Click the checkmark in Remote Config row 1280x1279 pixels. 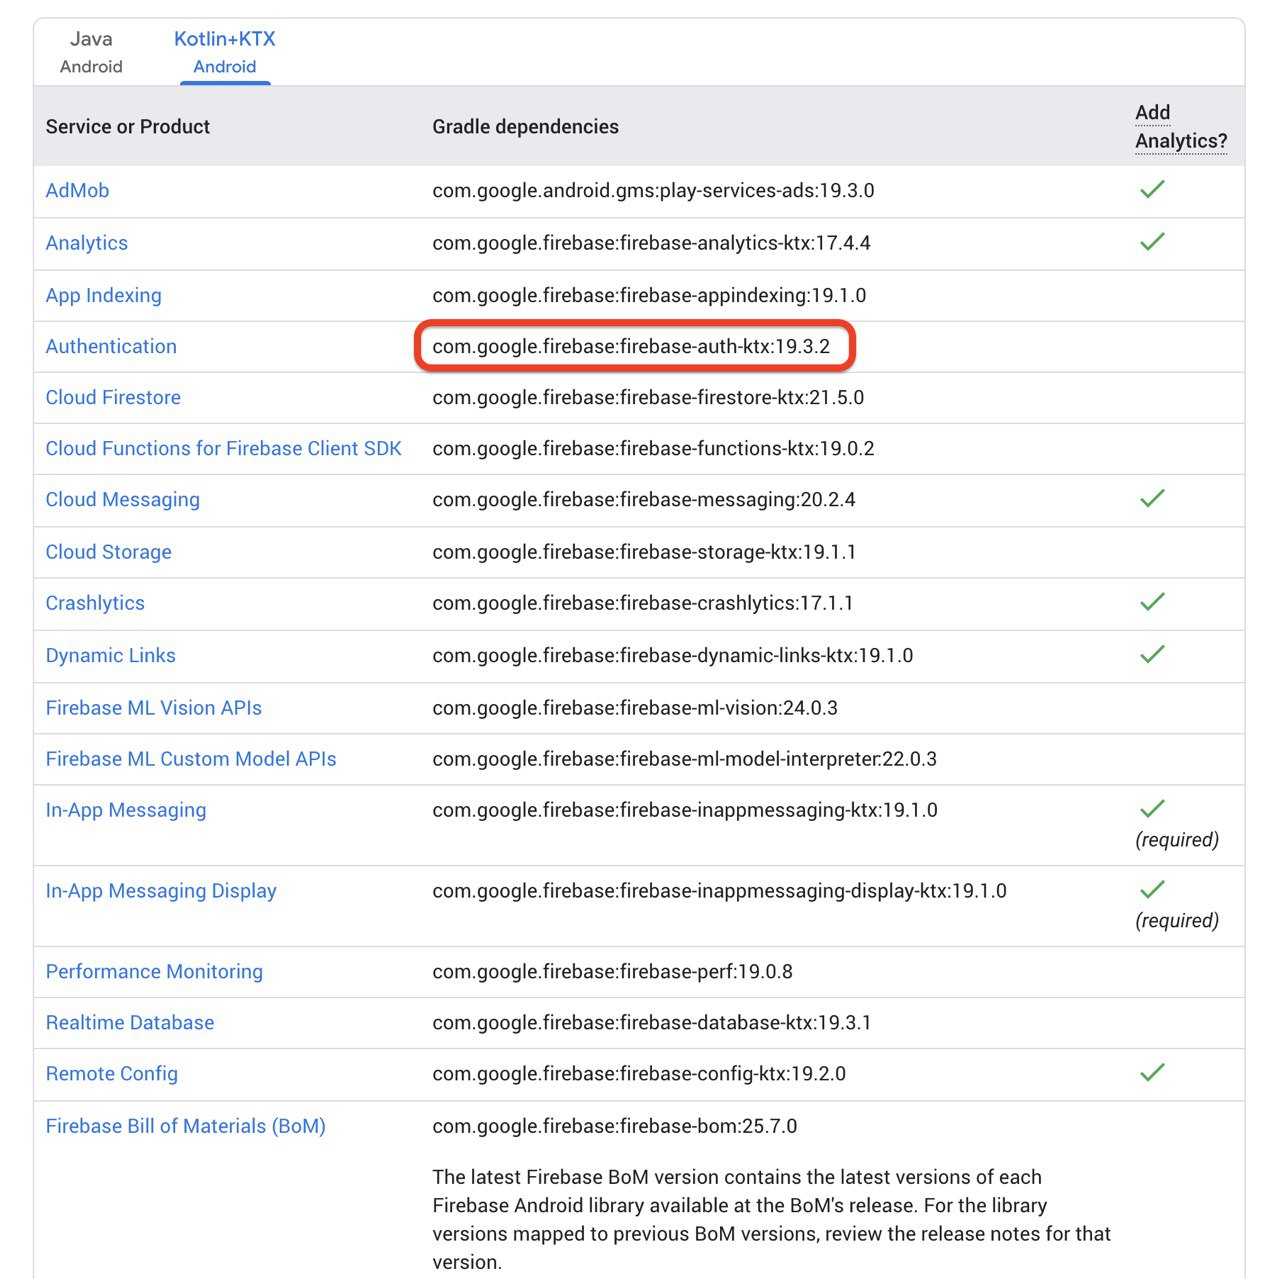[1152, 1072]
